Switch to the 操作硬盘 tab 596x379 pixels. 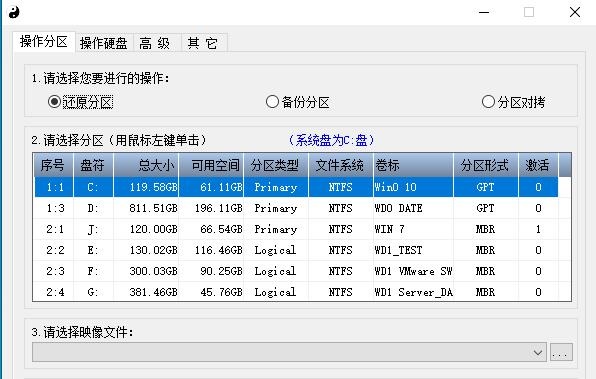point(103,43)
